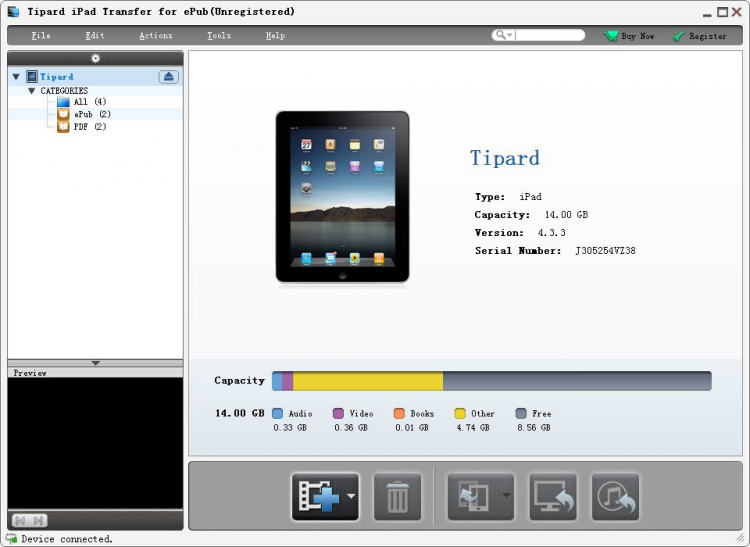Click the yellow Other segment of capacity bar
The height and width of the screenshot is (547, 750).
pyautogui.click(x=368, y=381)
